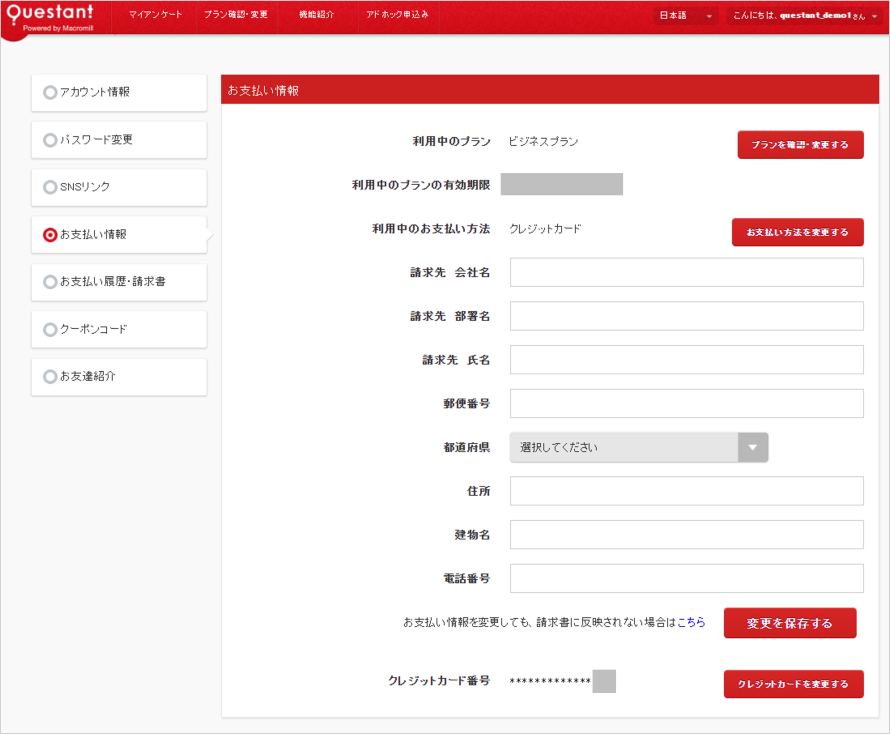Select the アカウント情報 radio option
890x734 pixels.
[x=50, y=92]
